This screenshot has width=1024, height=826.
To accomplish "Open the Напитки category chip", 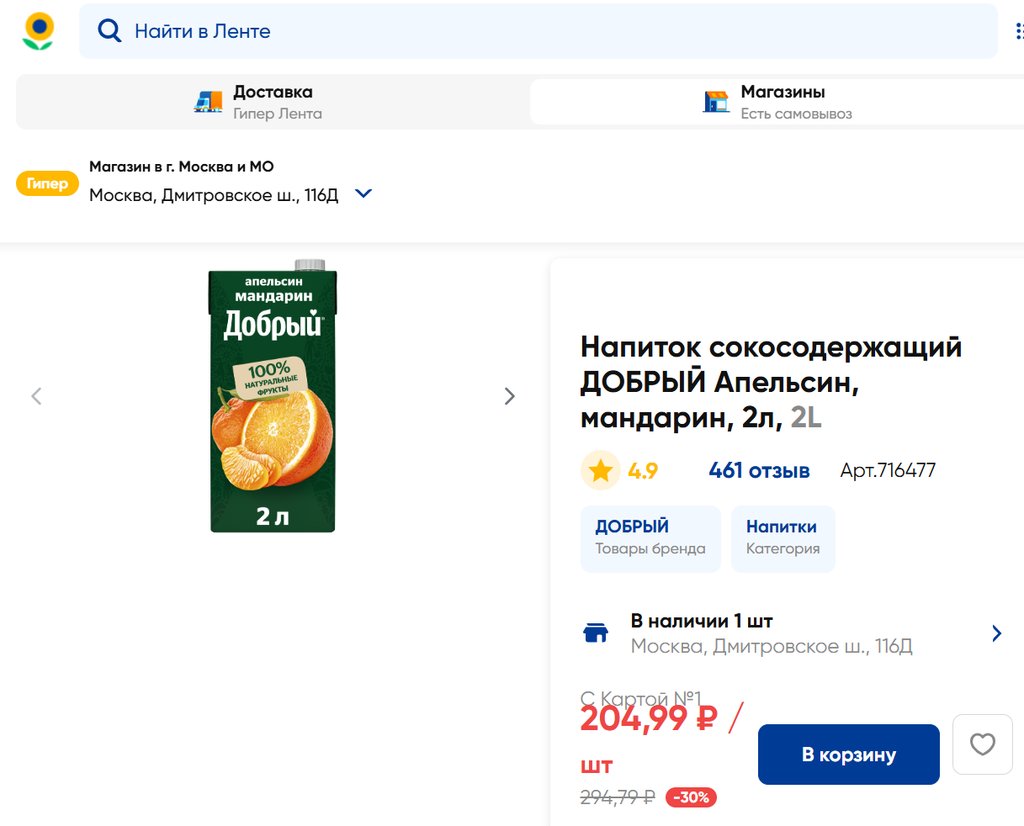I will (x=782, y=538).
